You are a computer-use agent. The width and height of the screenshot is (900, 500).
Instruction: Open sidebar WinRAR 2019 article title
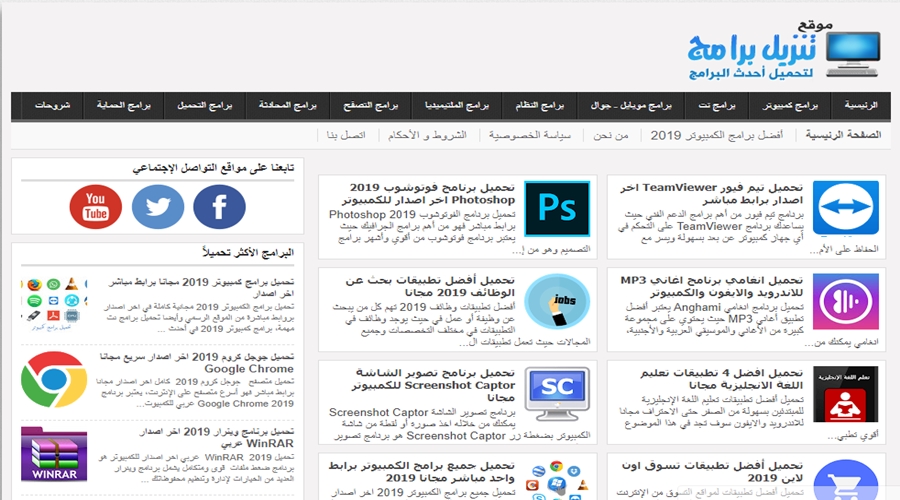(x=217, y=437)
